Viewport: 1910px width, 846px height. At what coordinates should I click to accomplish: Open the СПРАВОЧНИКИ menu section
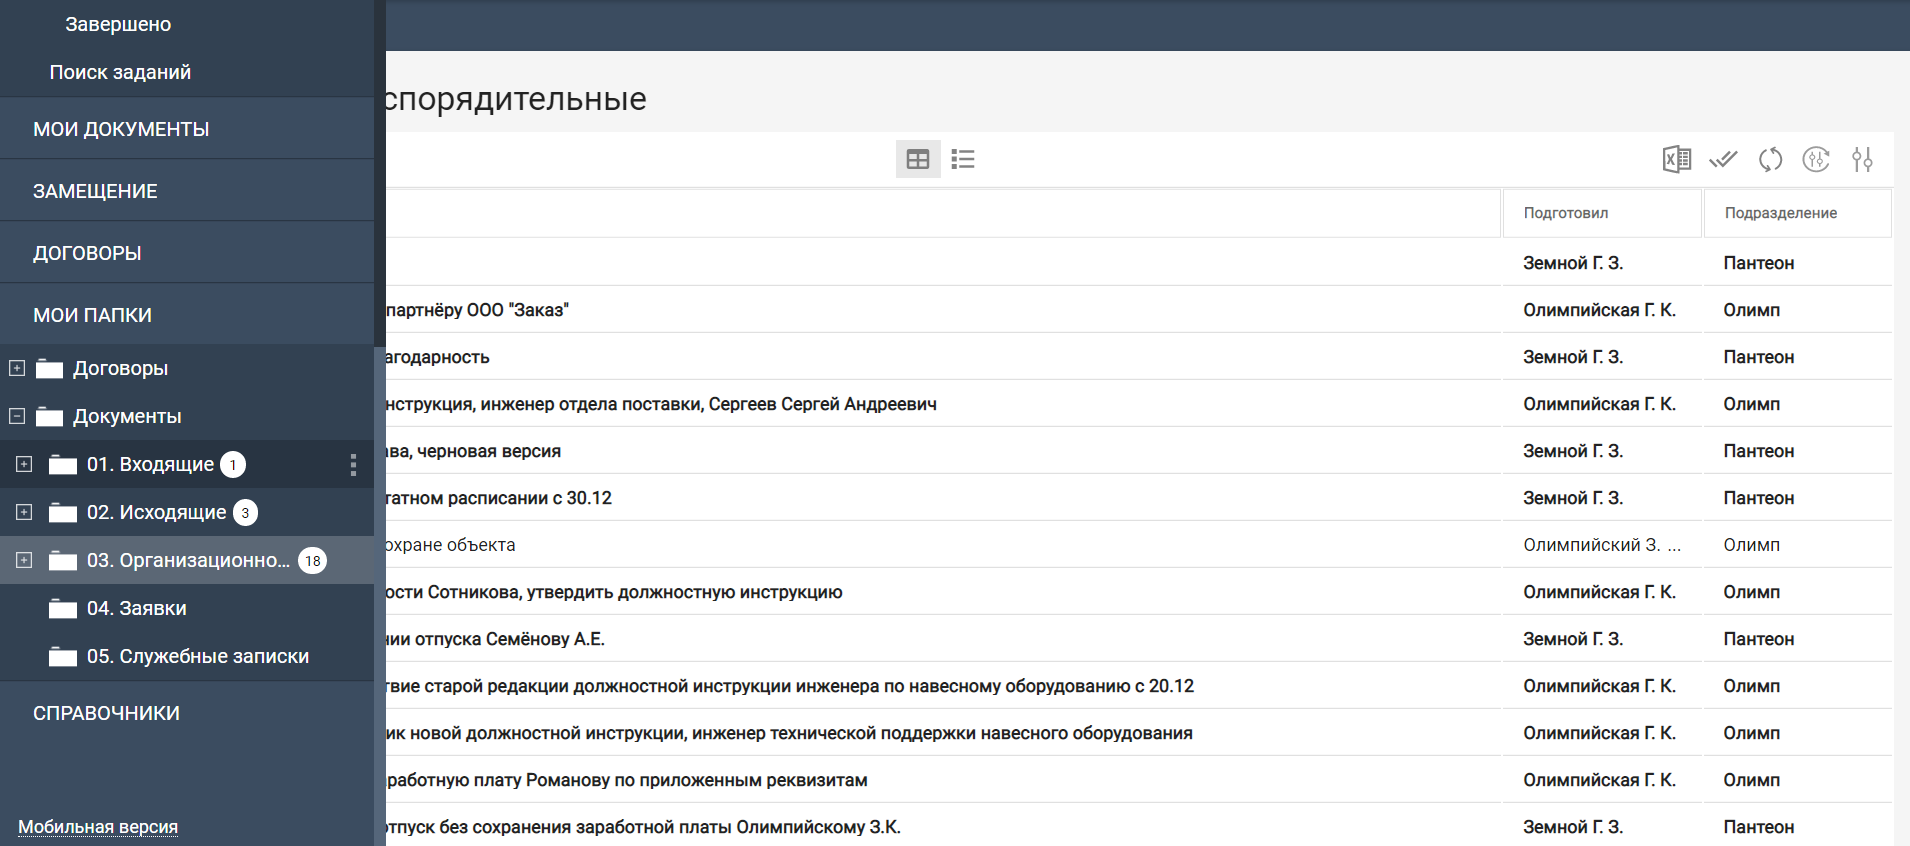coord(106,713)
